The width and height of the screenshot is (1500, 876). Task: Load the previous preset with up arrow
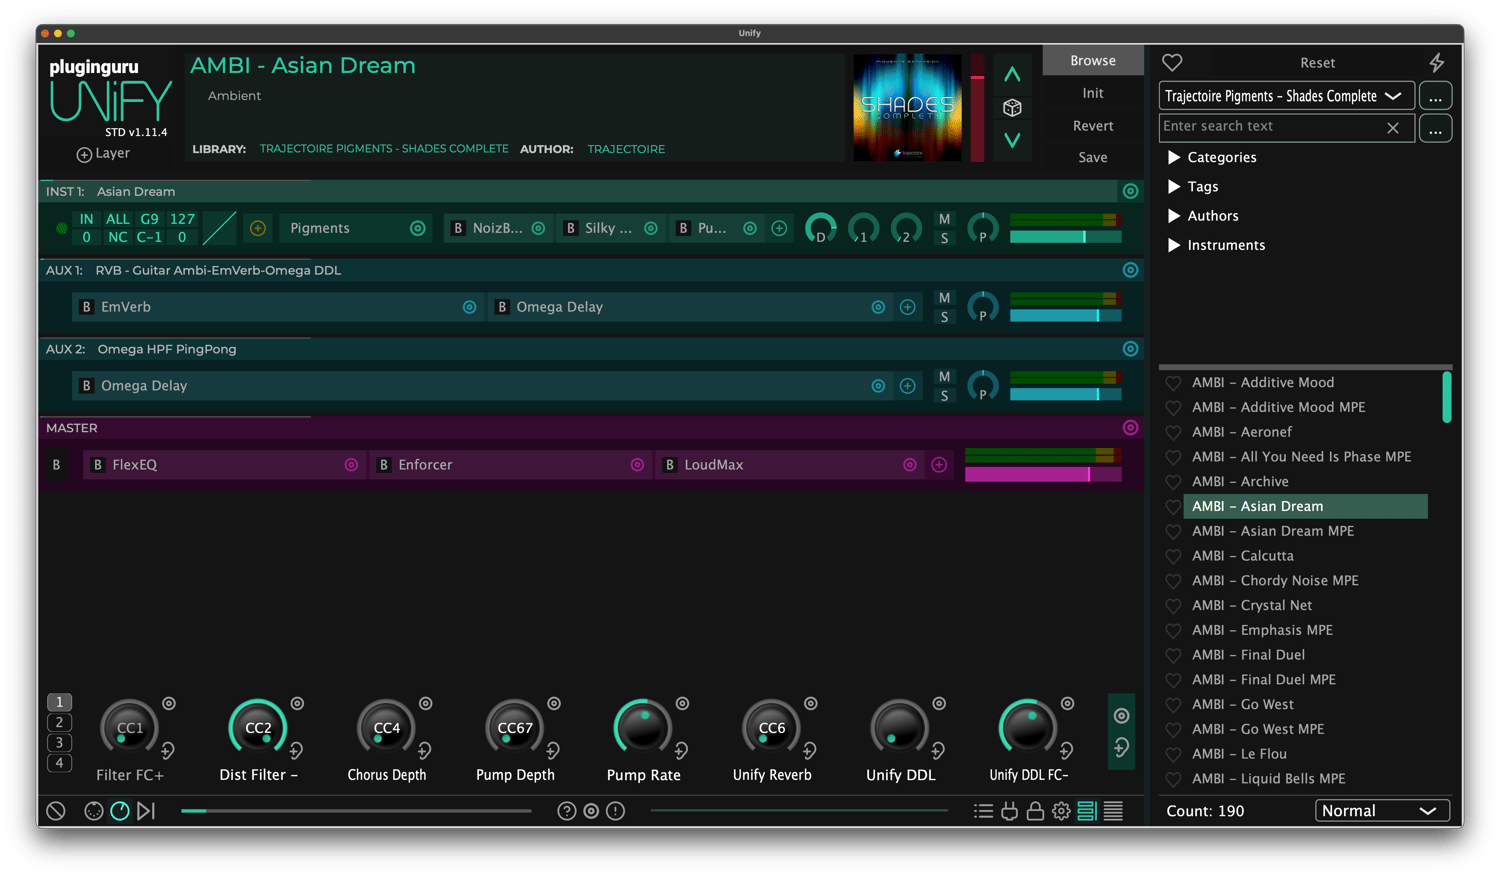coord(1012,75)
